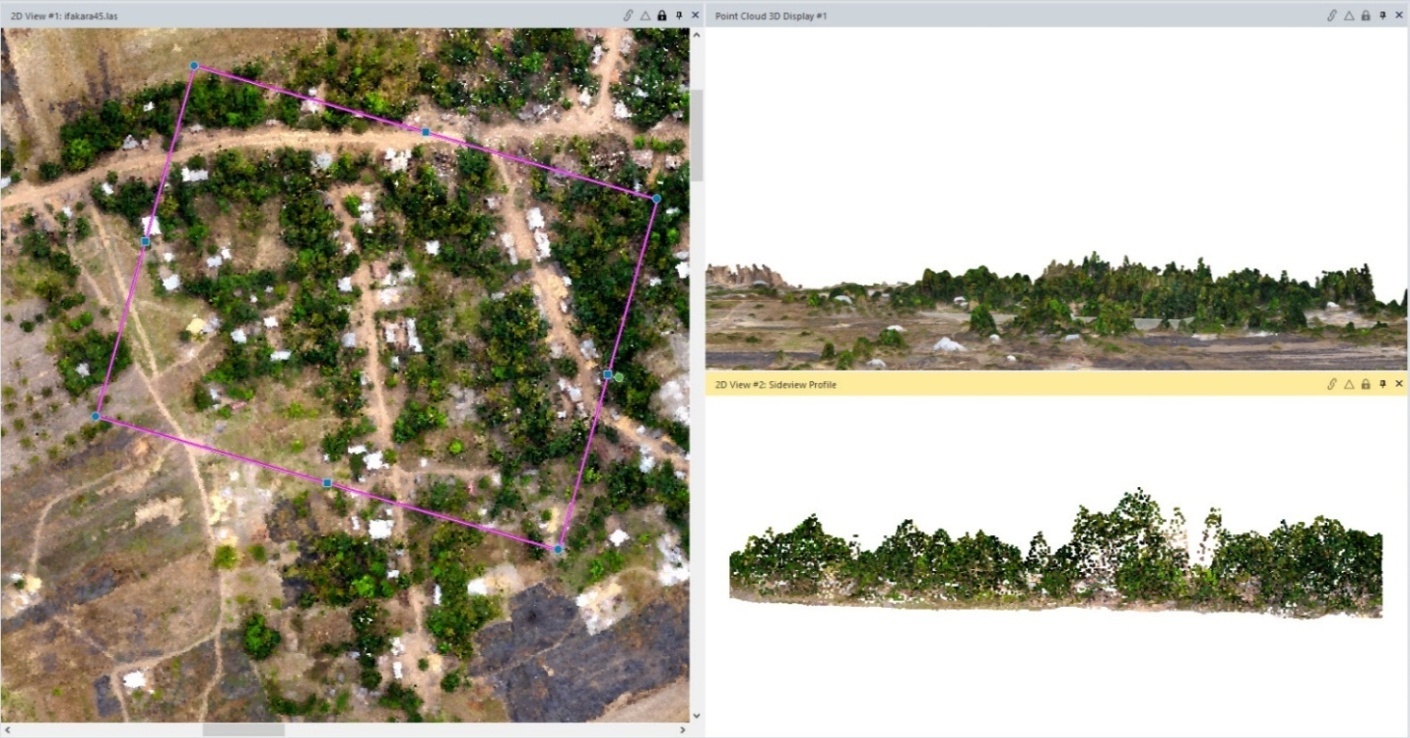
Task: Click the horizontal scrollbar thumb in 2D view
Action: tap(243, 730)
